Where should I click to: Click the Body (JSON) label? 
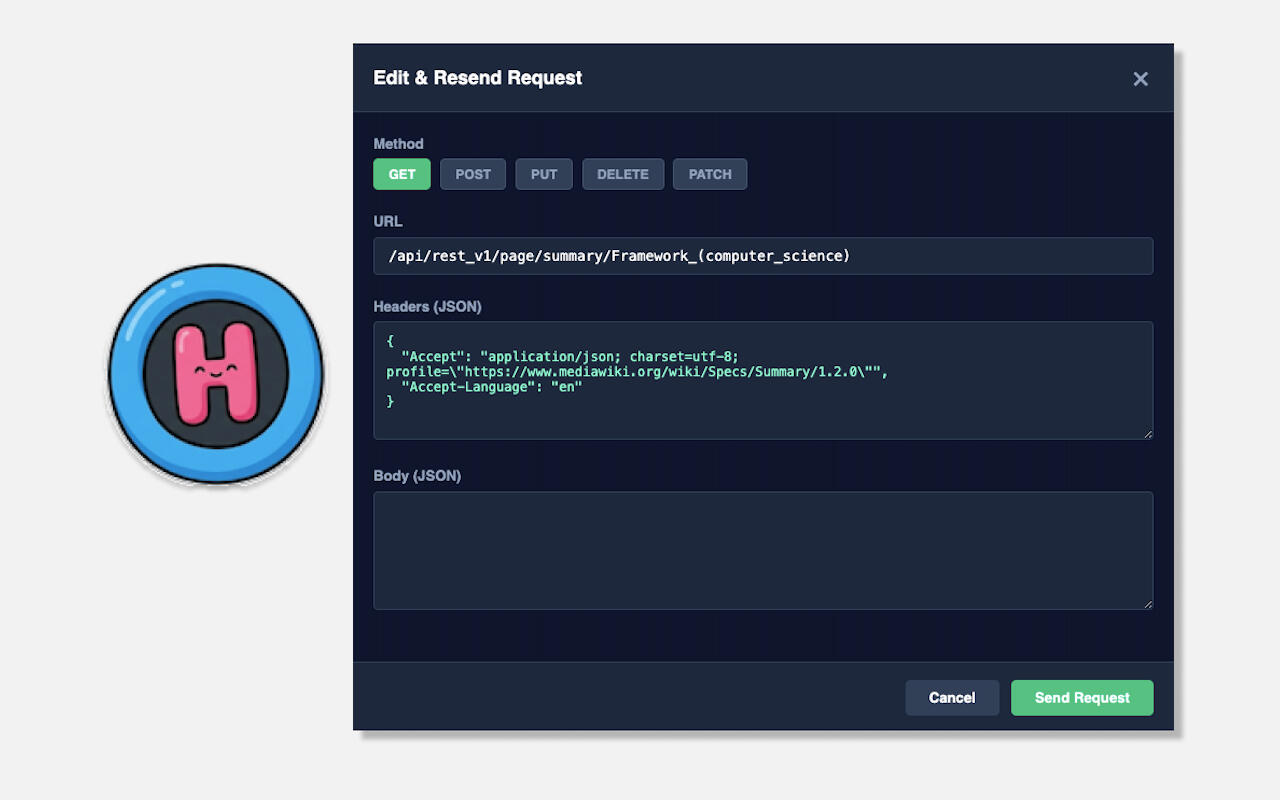(x=417, y=476)
